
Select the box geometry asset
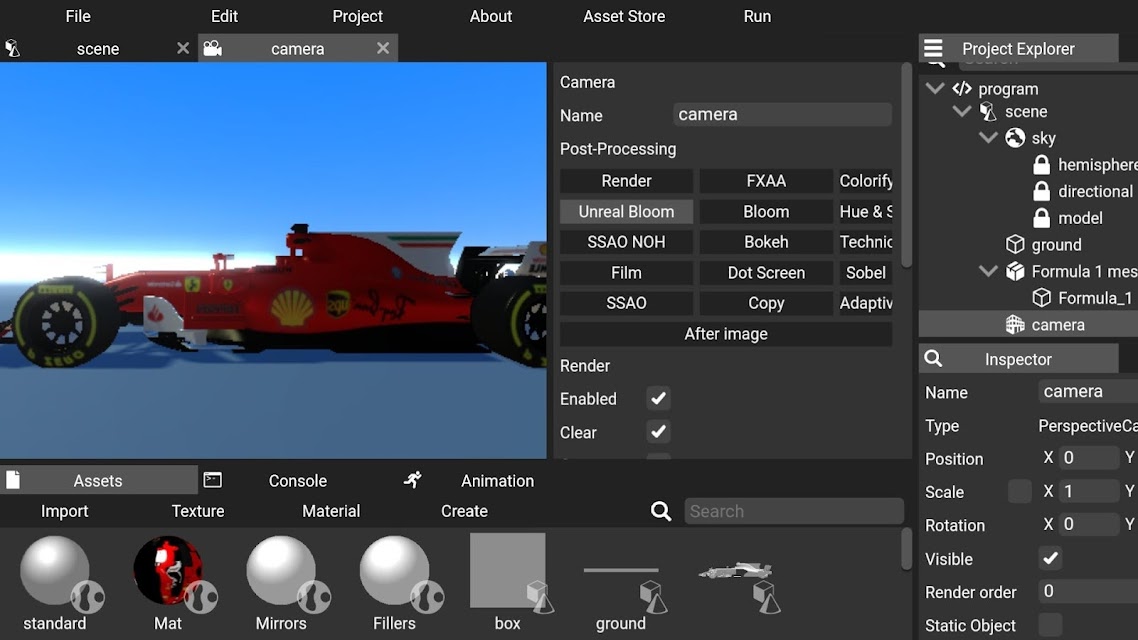(508, 570)
